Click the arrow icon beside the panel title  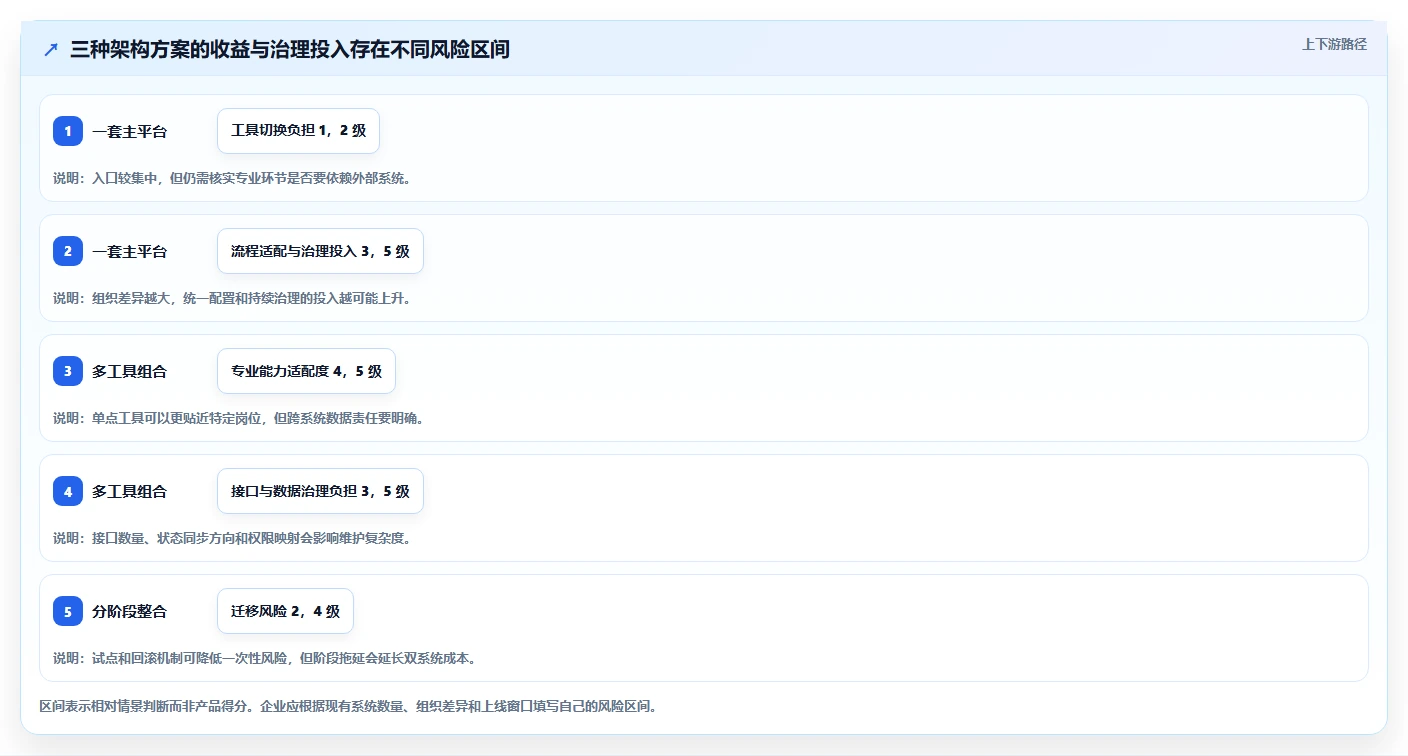51,50
